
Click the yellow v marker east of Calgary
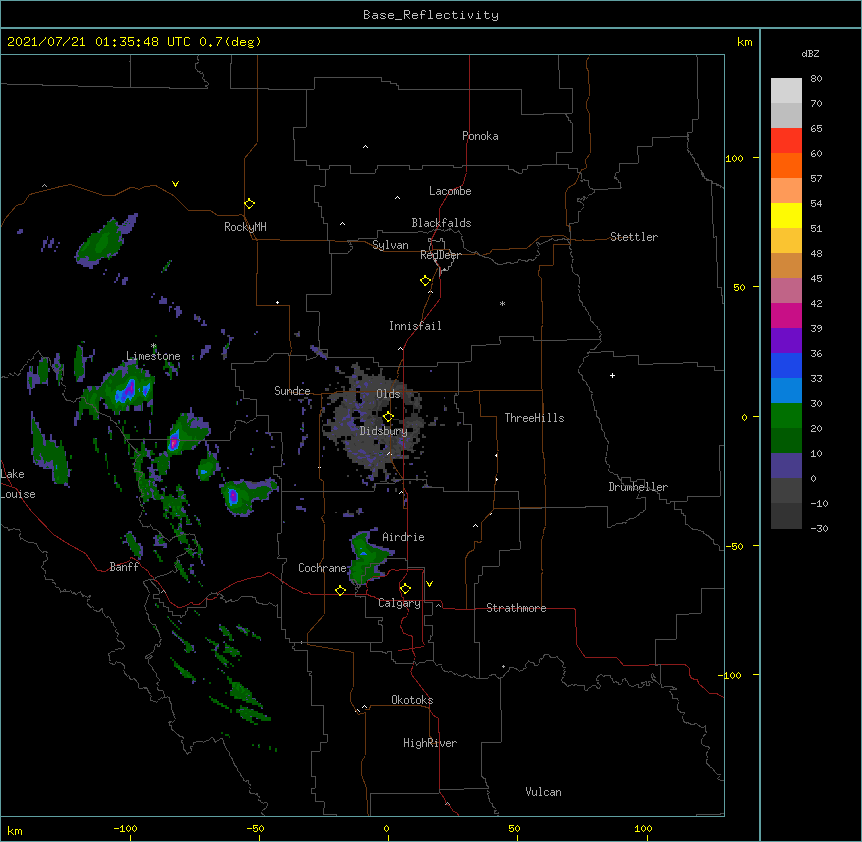coord(429,584)
